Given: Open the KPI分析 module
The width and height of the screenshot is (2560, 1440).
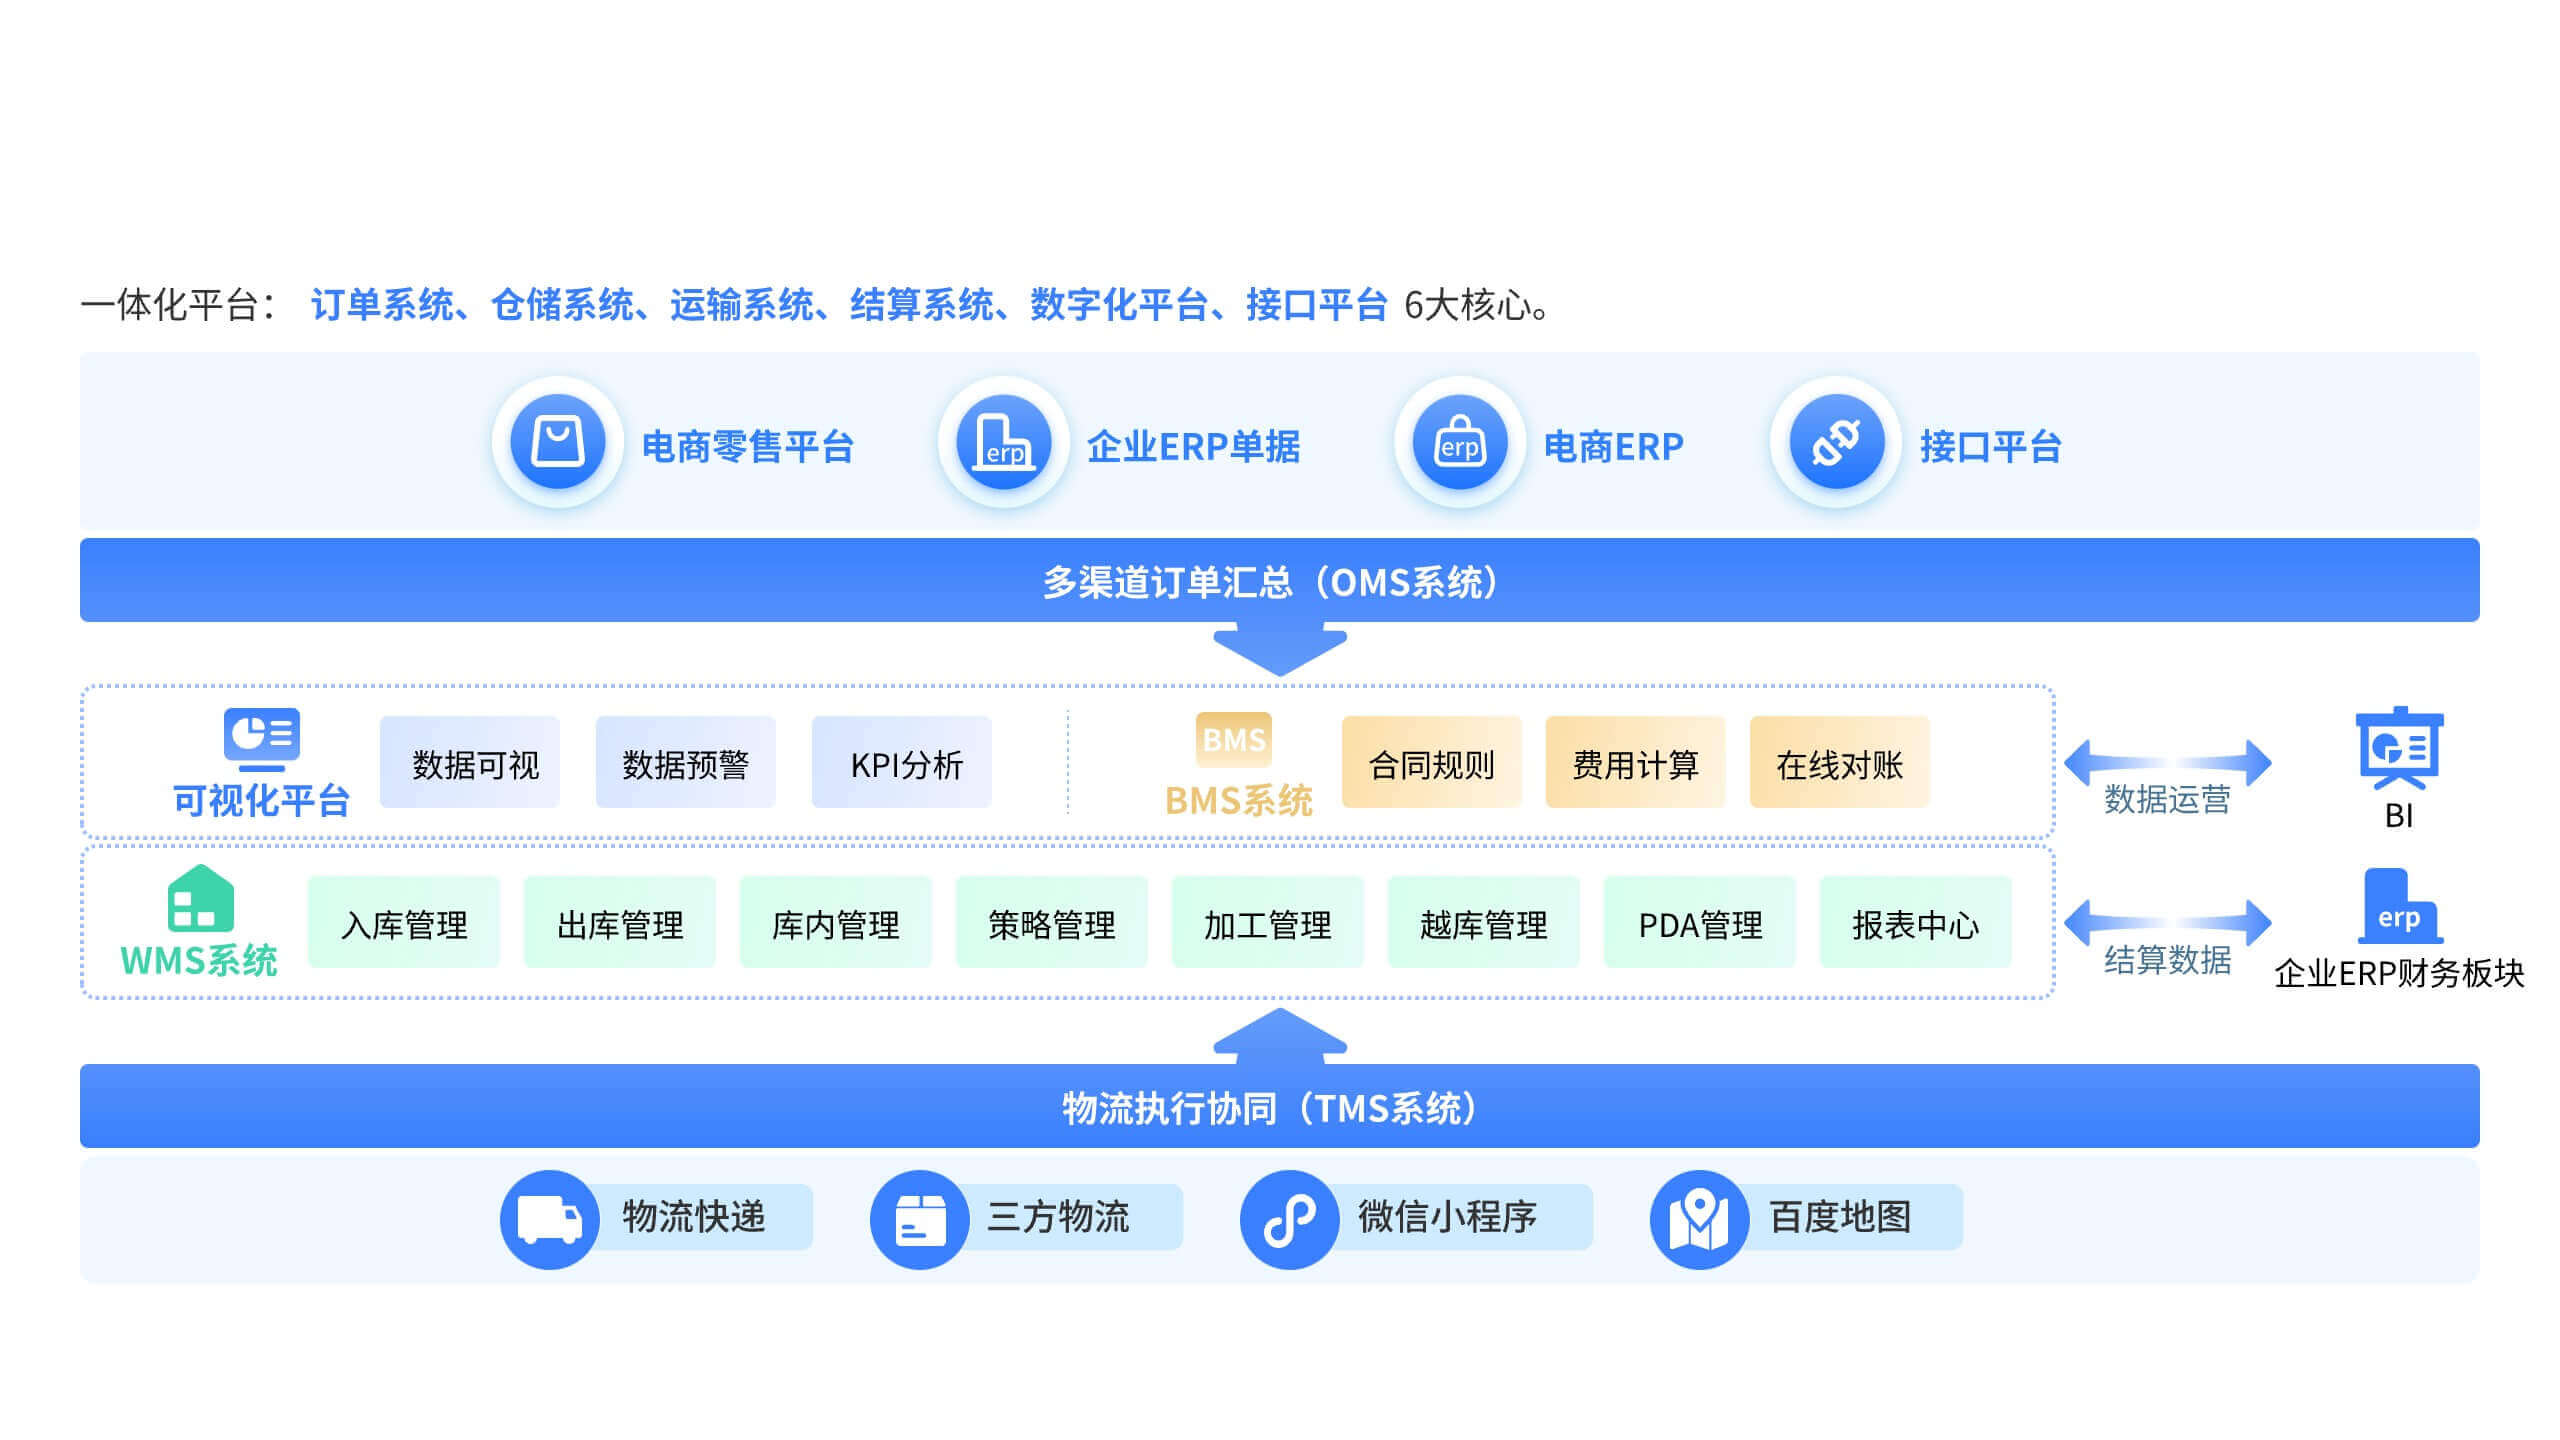Looking at the screenshot, I should pyautogui.click(x=902, y=762).
